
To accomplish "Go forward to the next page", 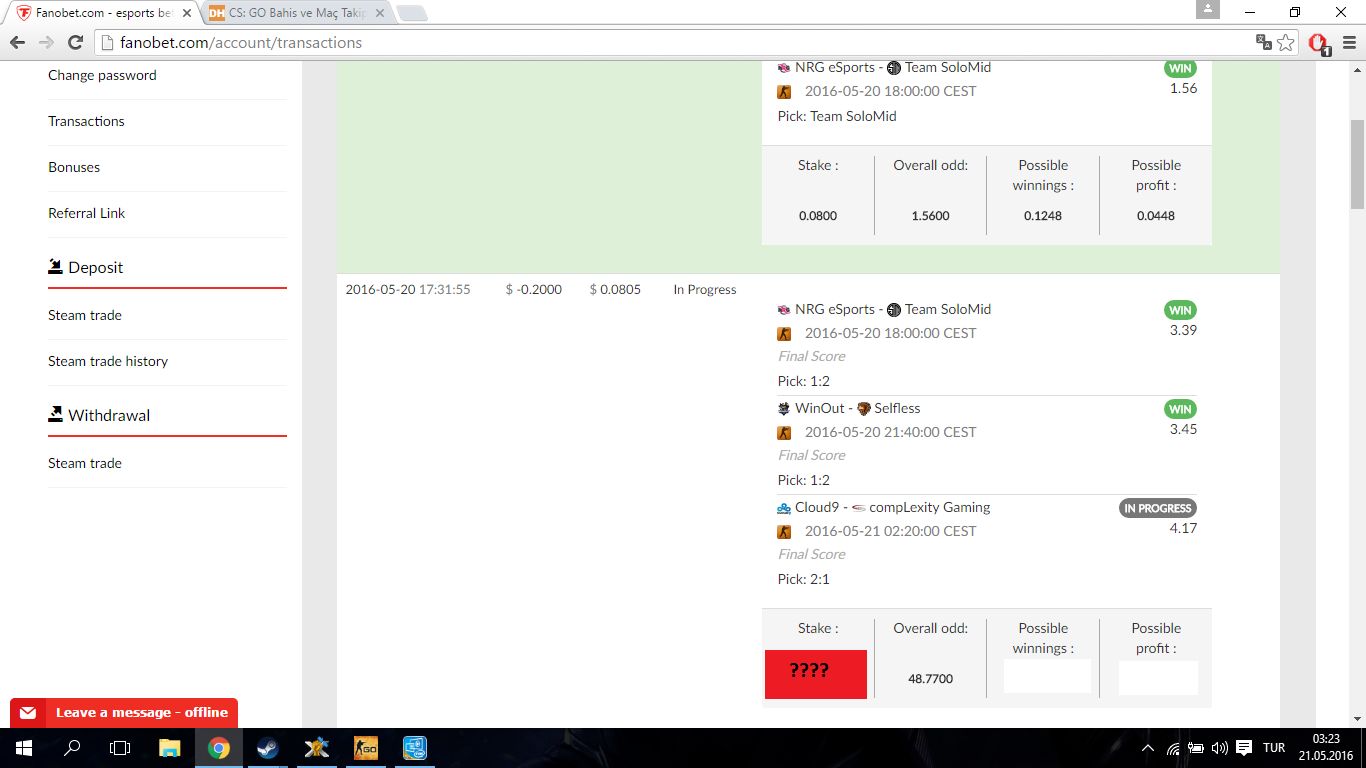I will click(x=46, y=43).
